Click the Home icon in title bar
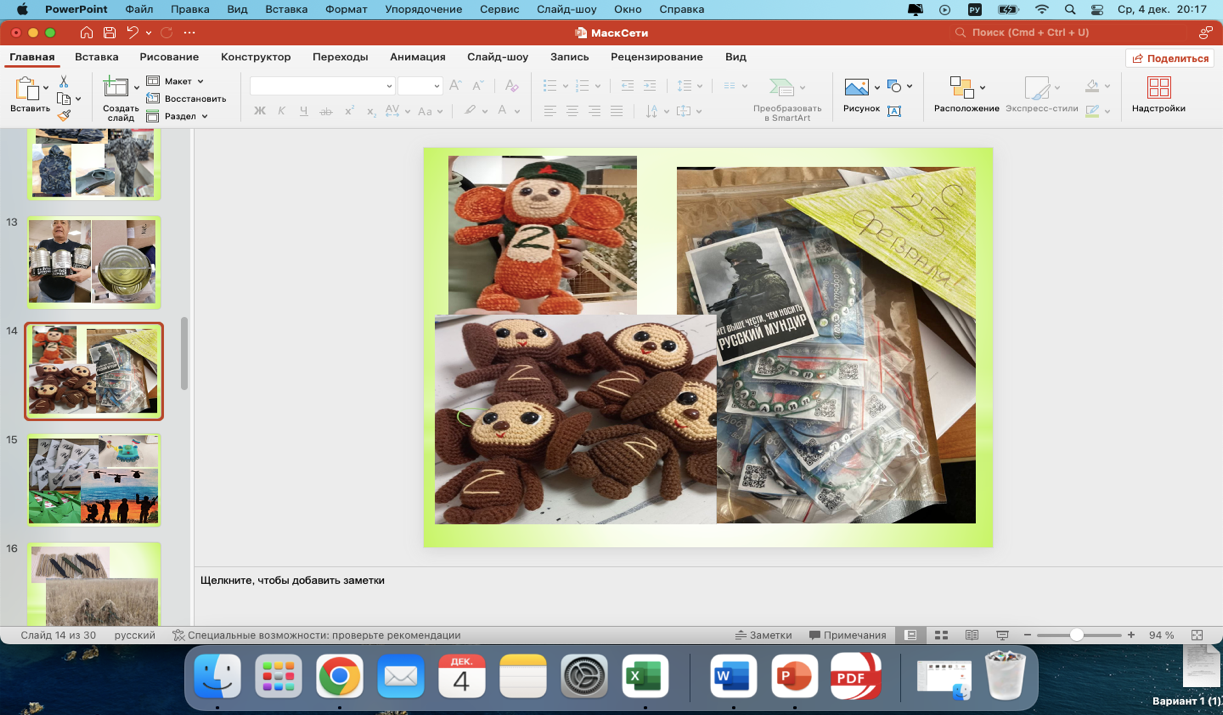Image resolution: width=1223 pixels, height=715 pixels. point(87,32)
